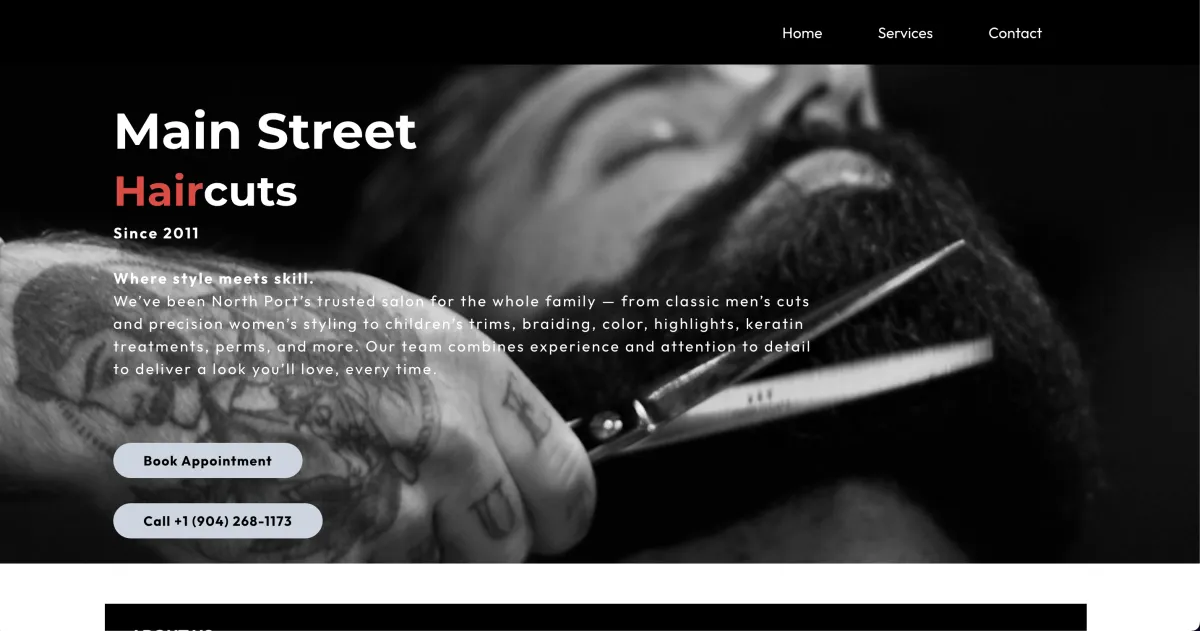1200x631 pixels.
Task: Click the Book Appointment button
Action: (x=208, y=461)
